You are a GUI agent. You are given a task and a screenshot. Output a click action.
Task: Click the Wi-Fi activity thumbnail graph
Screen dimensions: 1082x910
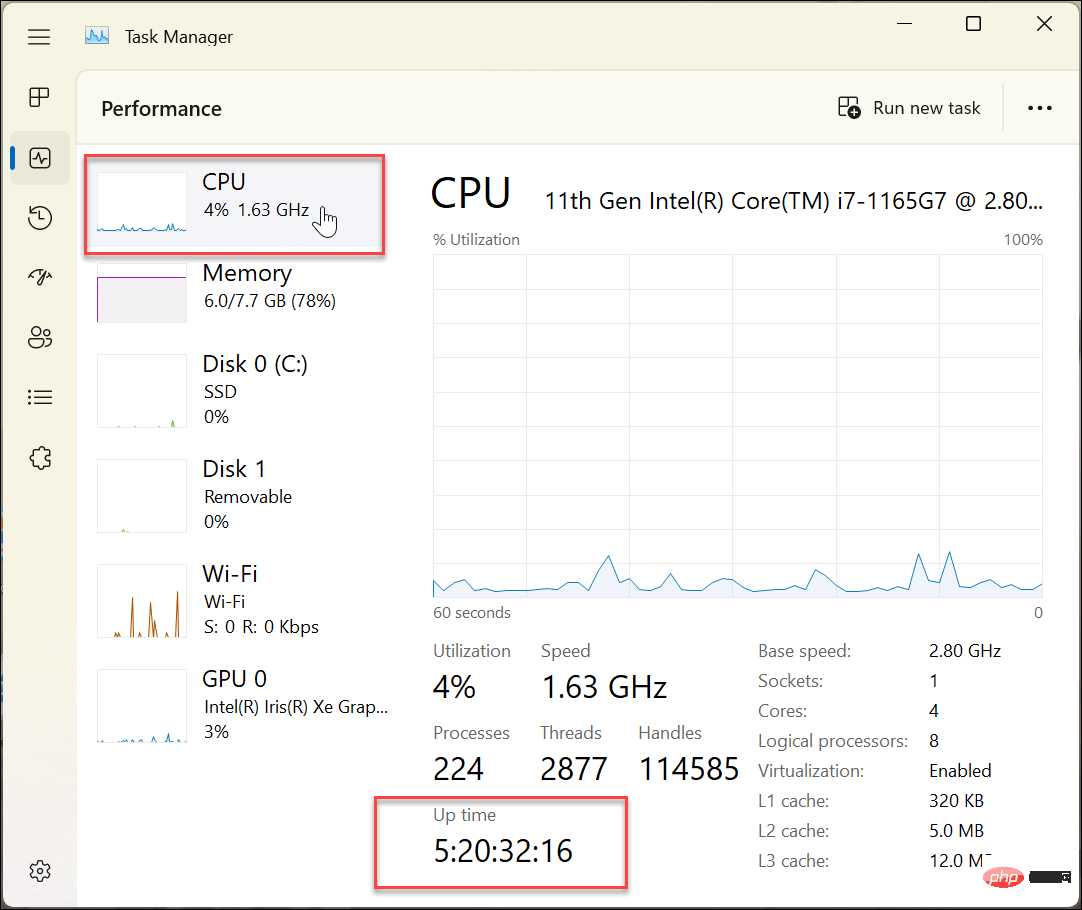pyautogui.click(x=141, y=600)
